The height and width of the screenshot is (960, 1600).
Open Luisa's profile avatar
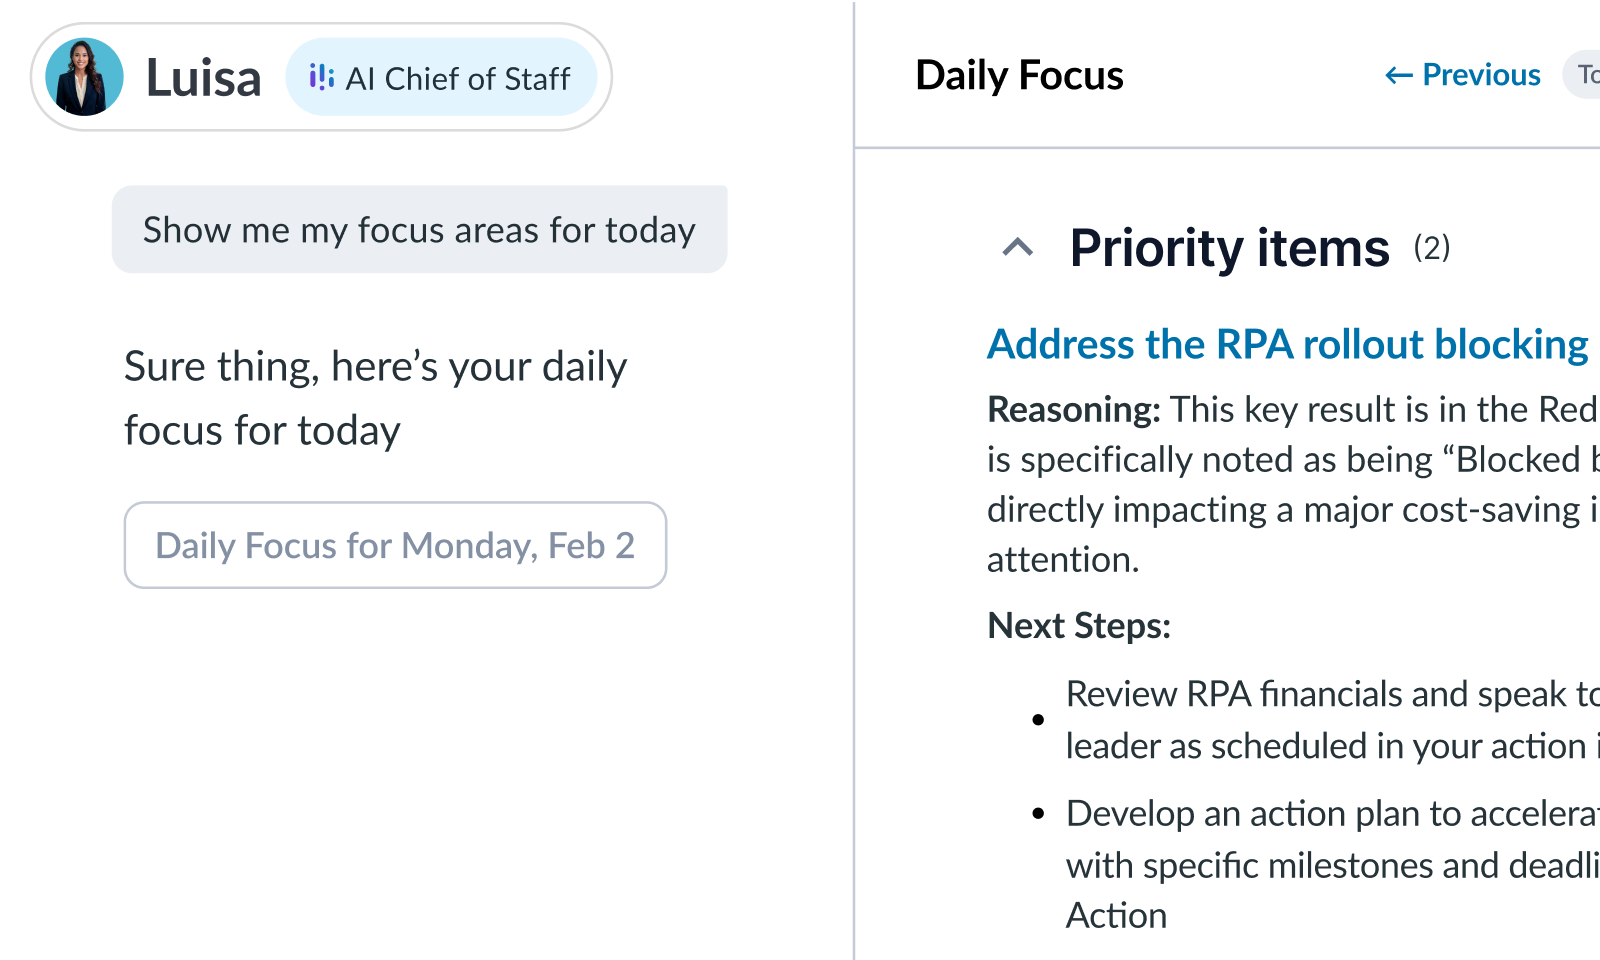tap(84, 76)
